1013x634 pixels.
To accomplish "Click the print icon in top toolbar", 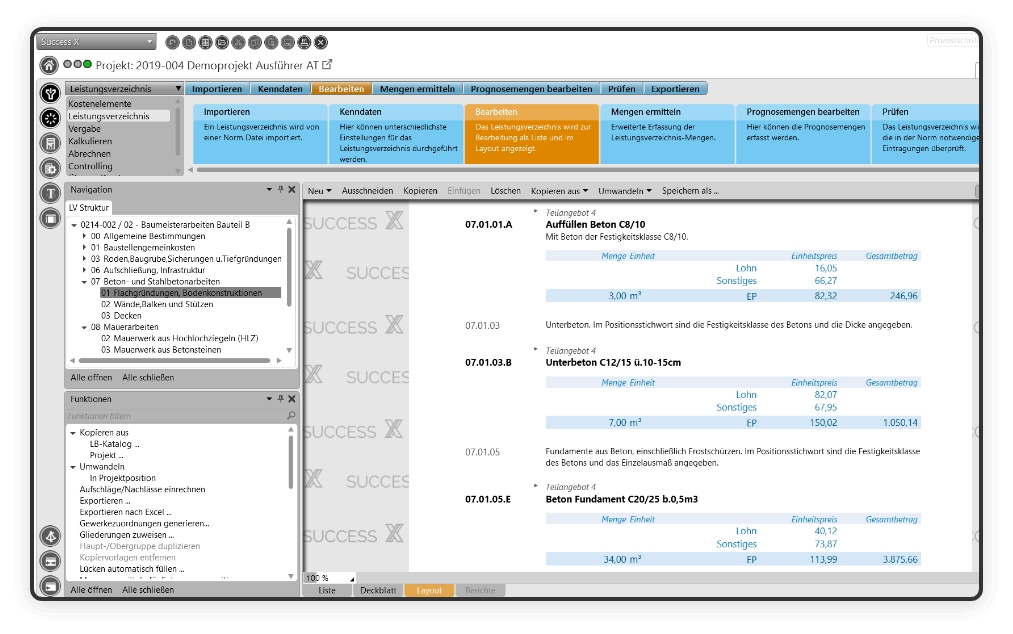I will (x=304, y=43).
